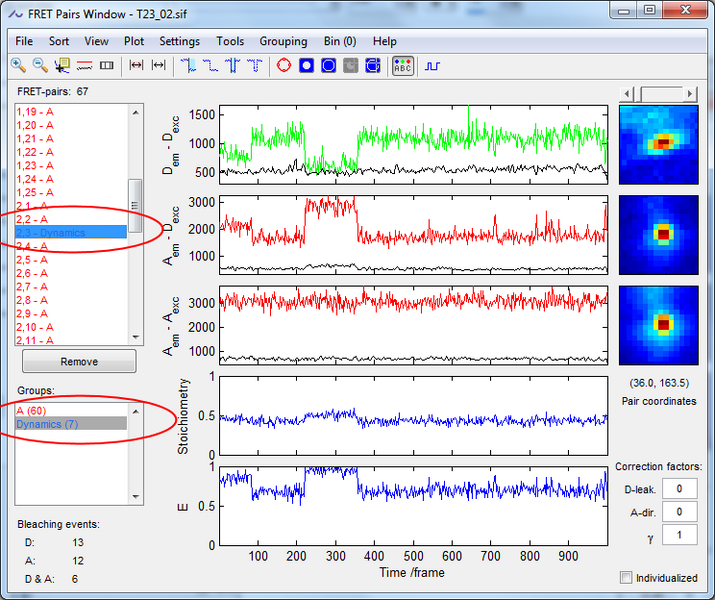The height and width of the screenshot is (600, 715).
Task: Select FRET pair 2,5 - A in list
Action: point(35,259)
